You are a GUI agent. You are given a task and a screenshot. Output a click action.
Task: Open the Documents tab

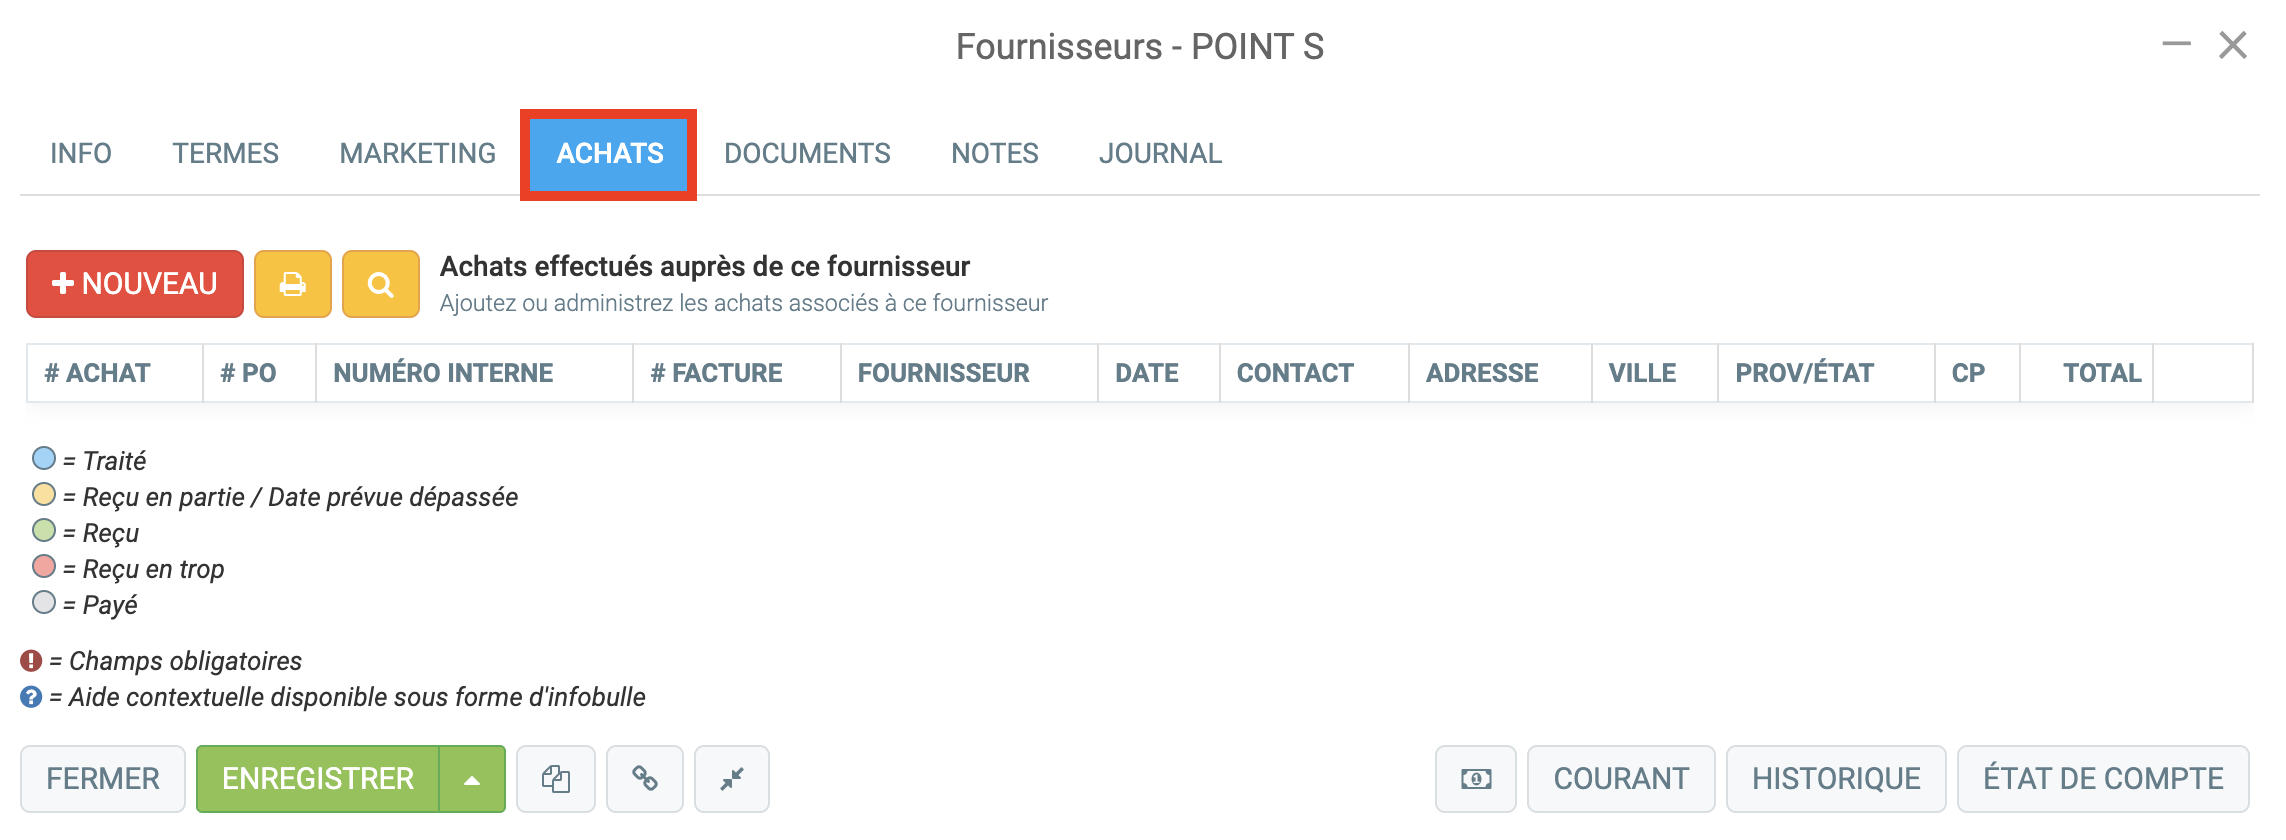pos(807,154)
